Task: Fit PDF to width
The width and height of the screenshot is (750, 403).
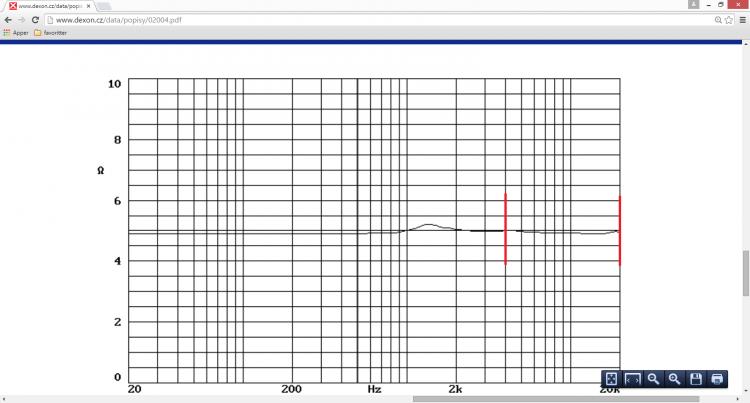Action: click(x=632, y=379)
